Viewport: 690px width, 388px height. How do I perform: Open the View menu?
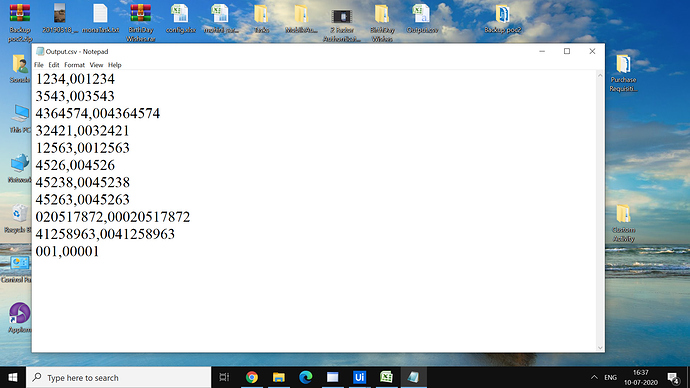tap(96, 65)
